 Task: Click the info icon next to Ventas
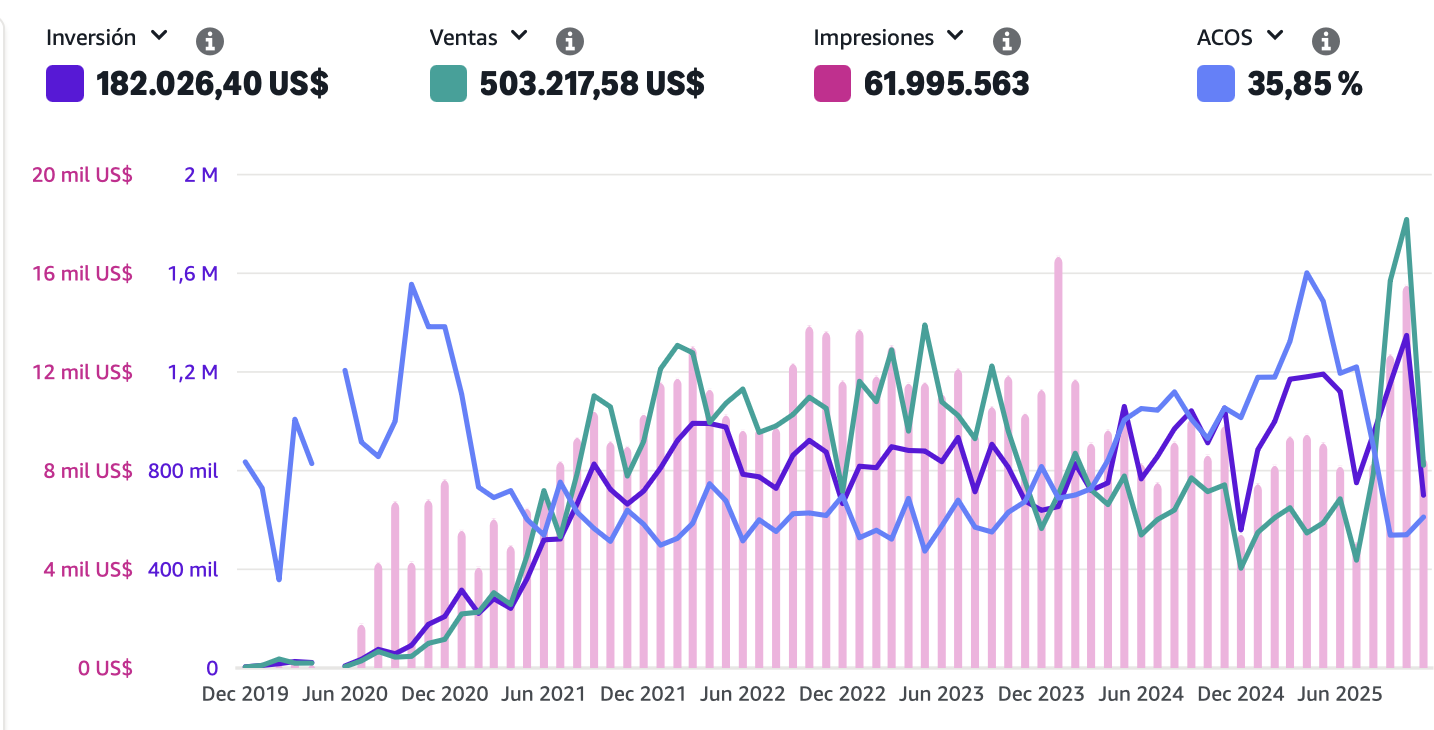coord(569,41)
